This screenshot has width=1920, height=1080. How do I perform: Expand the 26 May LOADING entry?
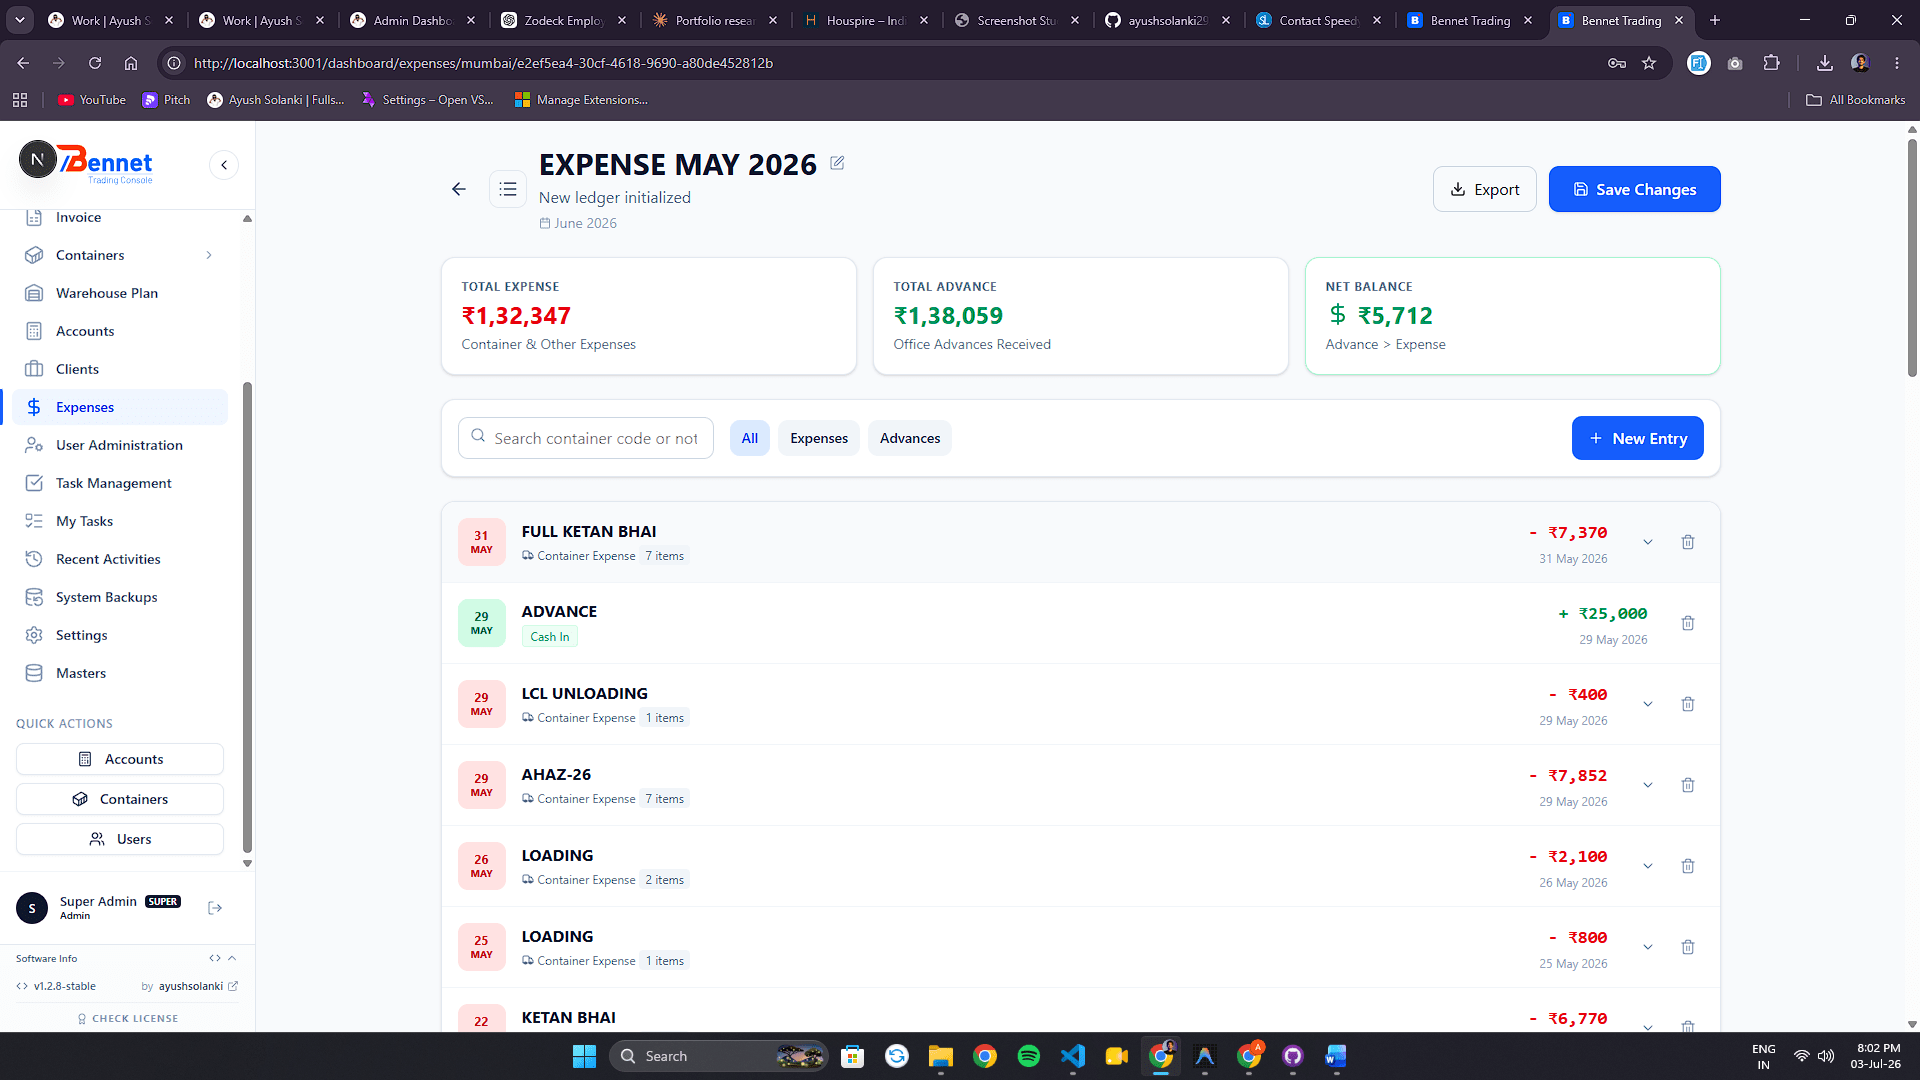click(x=1648, y=866)
